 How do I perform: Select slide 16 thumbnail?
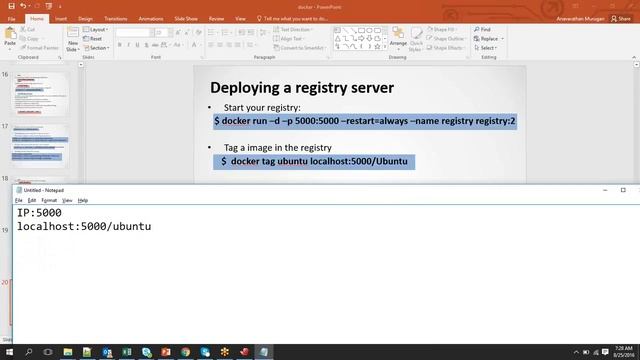coord(40,94)
